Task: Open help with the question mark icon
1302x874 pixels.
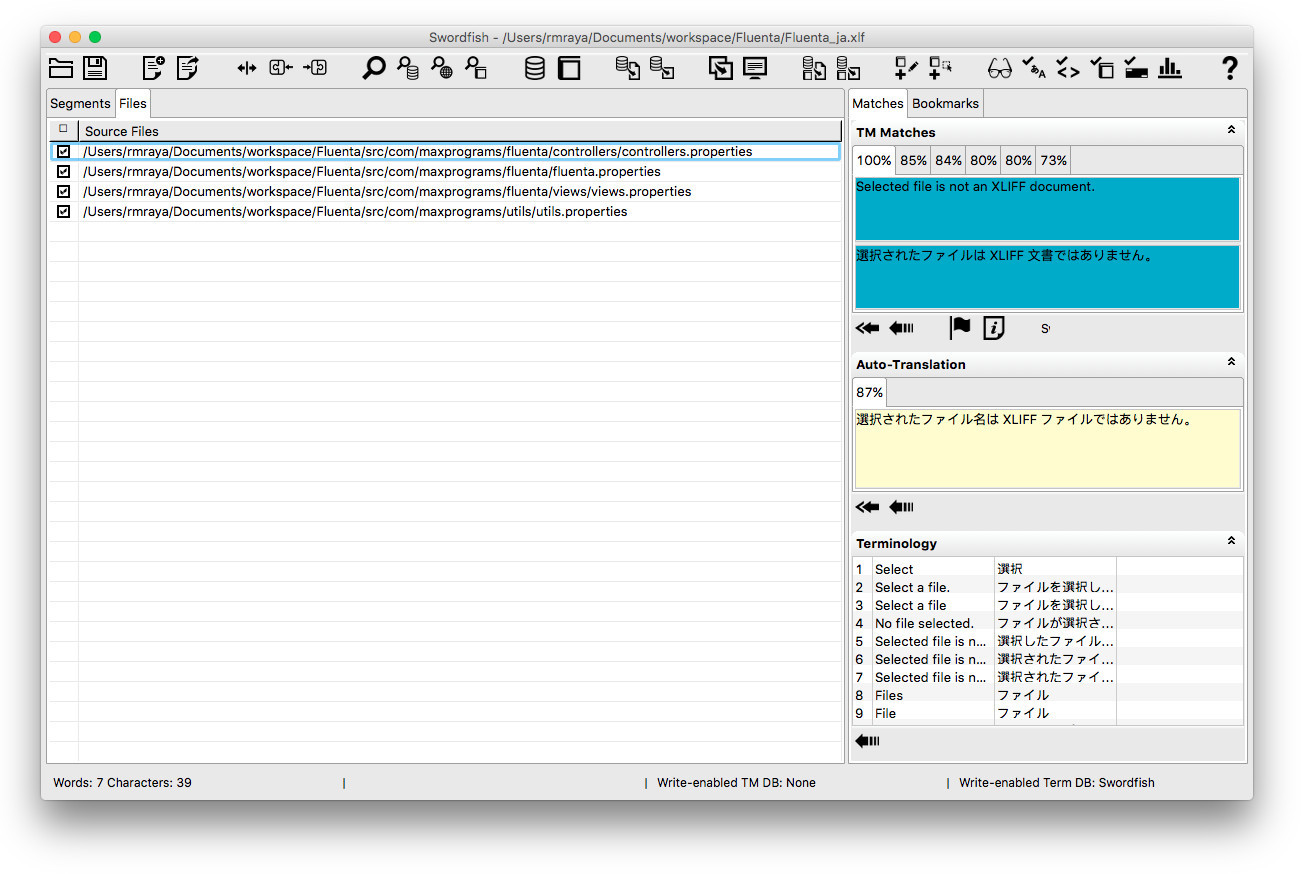Action: [x=1230, y=68]
